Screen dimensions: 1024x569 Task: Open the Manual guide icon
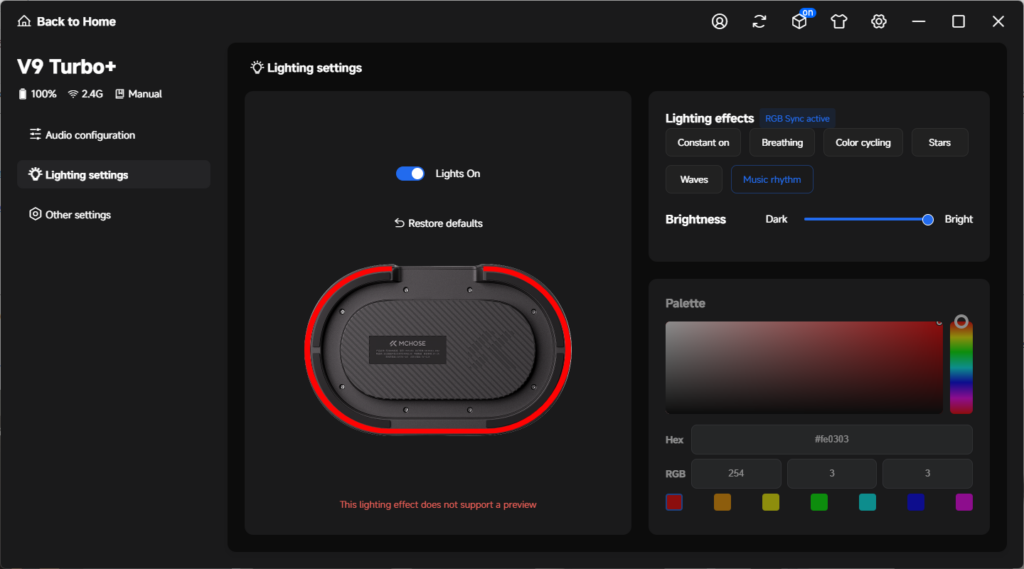coord(120,94)
